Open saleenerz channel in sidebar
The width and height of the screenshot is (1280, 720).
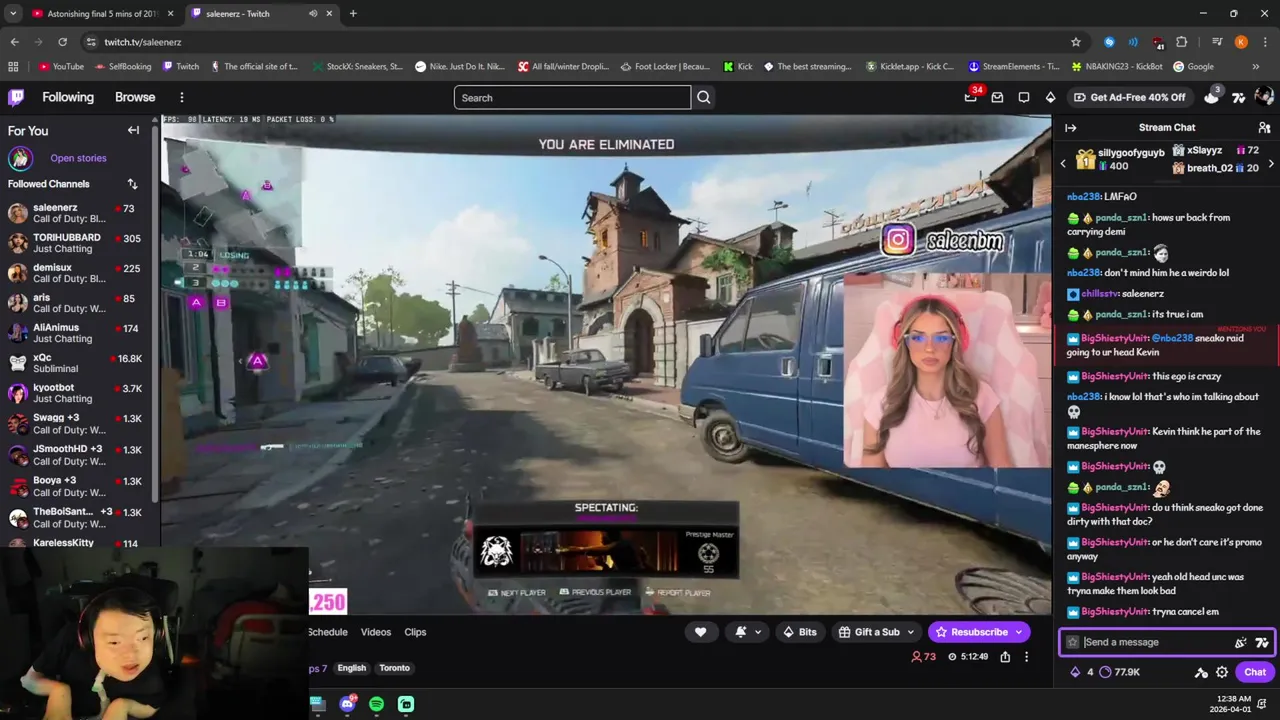(x=76, y=213)
